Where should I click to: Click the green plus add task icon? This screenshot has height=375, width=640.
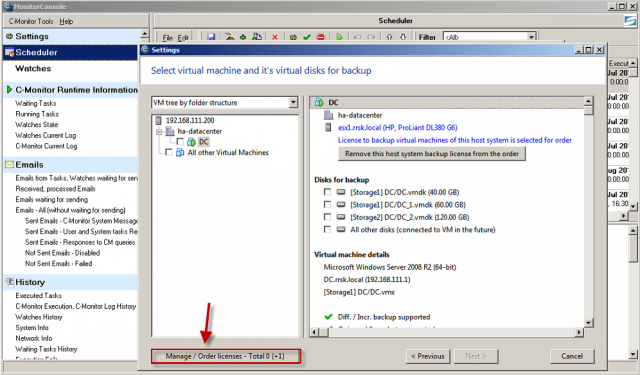(243, 37)
